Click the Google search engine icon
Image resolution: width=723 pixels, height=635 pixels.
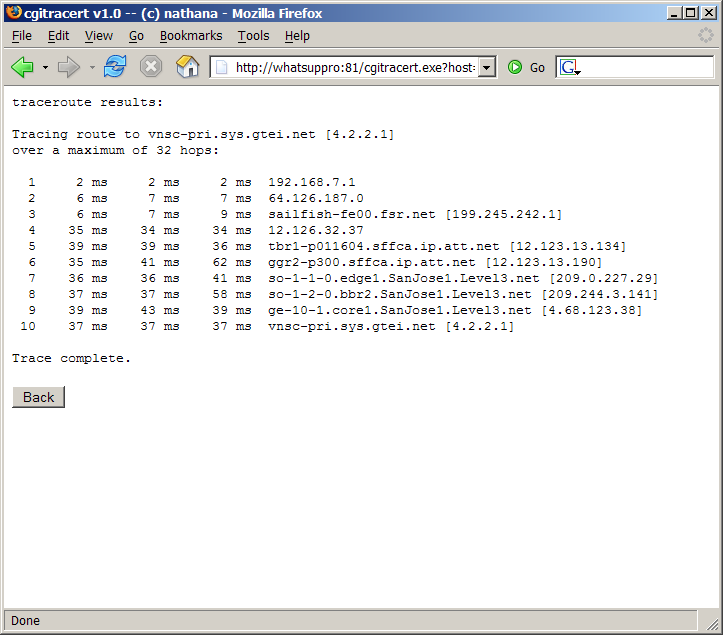569,67
